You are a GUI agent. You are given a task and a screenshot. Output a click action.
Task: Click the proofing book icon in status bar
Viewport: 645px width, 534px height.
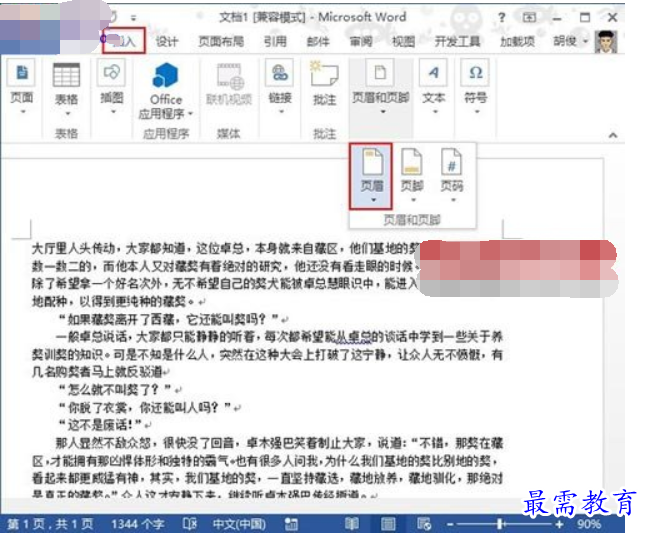point(190,524)
